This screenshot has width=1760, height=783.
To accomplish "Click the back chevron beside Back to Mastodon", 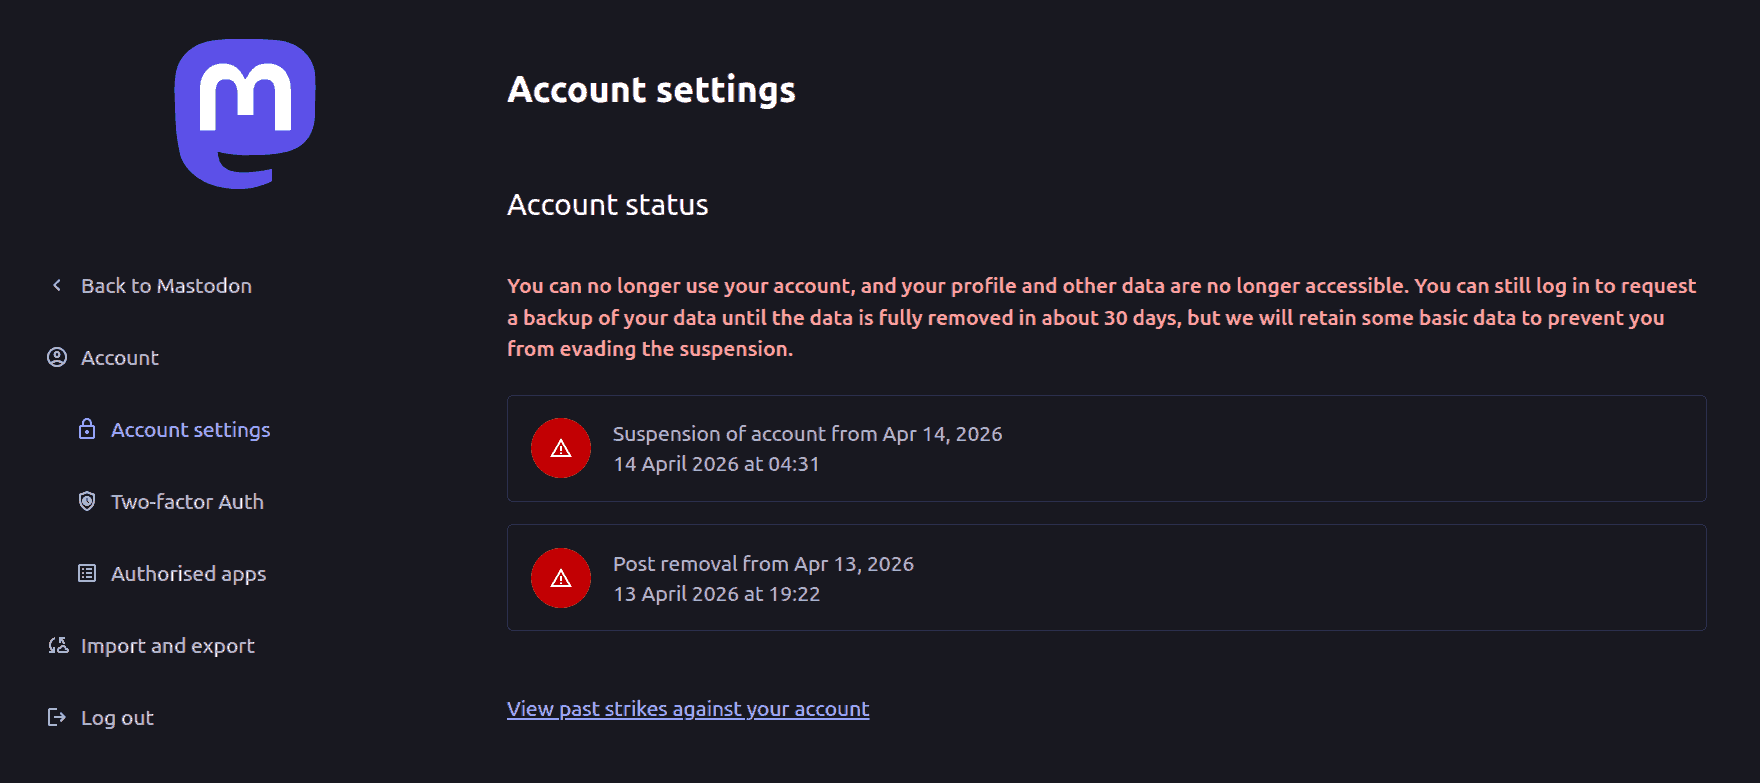I will point(57,286).
